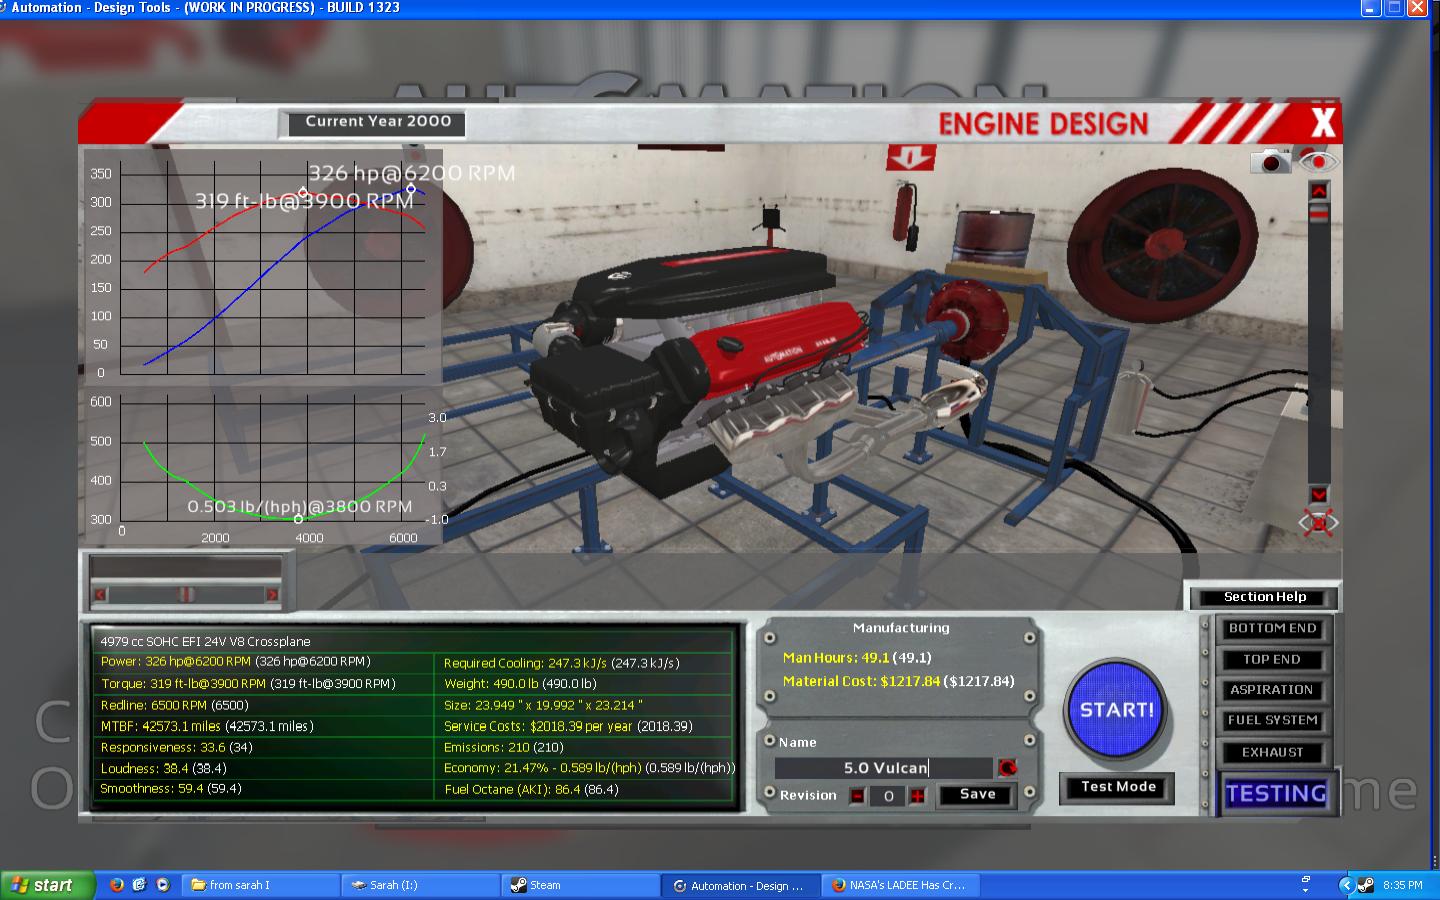Click the 319 ft-lb@3900 RPM graph label
Viewport: 1440px width, 900px height.
click(x=304, y=201)
